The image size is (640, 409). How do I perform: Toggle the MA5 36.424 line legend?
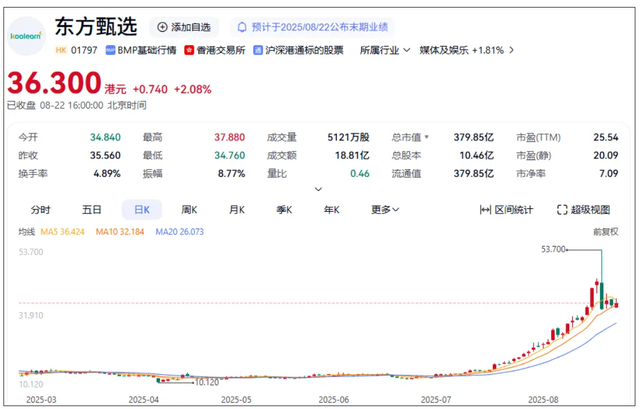pos(62,232)
